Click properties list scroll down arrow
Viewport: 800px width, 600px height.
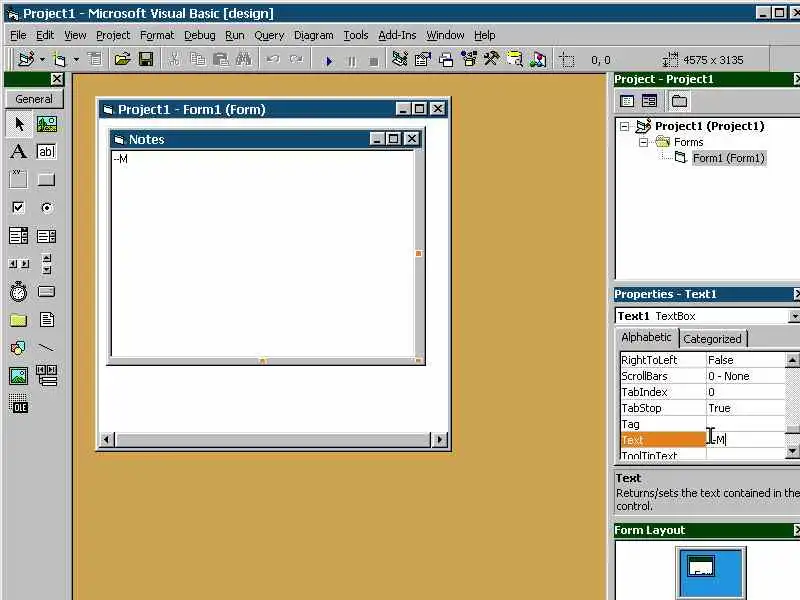792,451
